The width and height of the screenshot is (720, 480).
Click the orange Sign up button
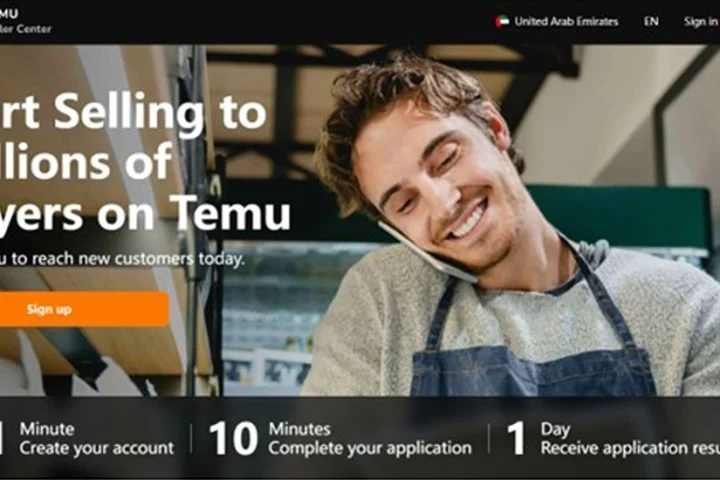[84, 309]
